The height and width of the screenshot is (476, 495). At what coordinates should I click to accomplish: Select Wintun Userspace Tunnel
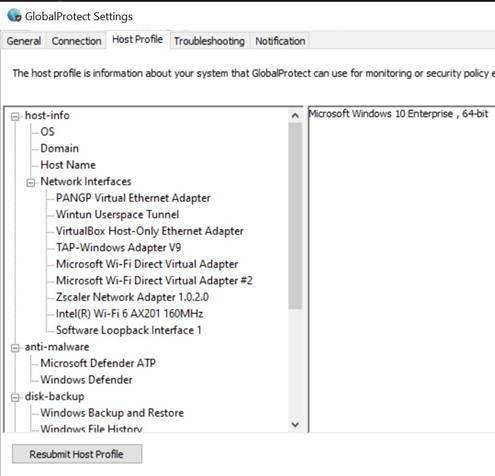pyautogui.click(x=118, y=214)
